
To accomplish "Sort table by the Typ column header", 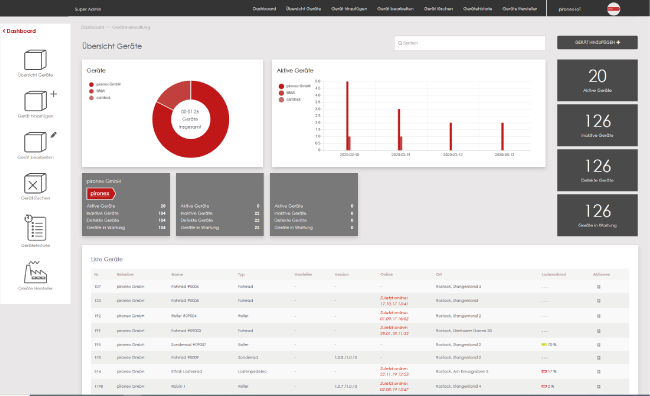I will (241, 275).
